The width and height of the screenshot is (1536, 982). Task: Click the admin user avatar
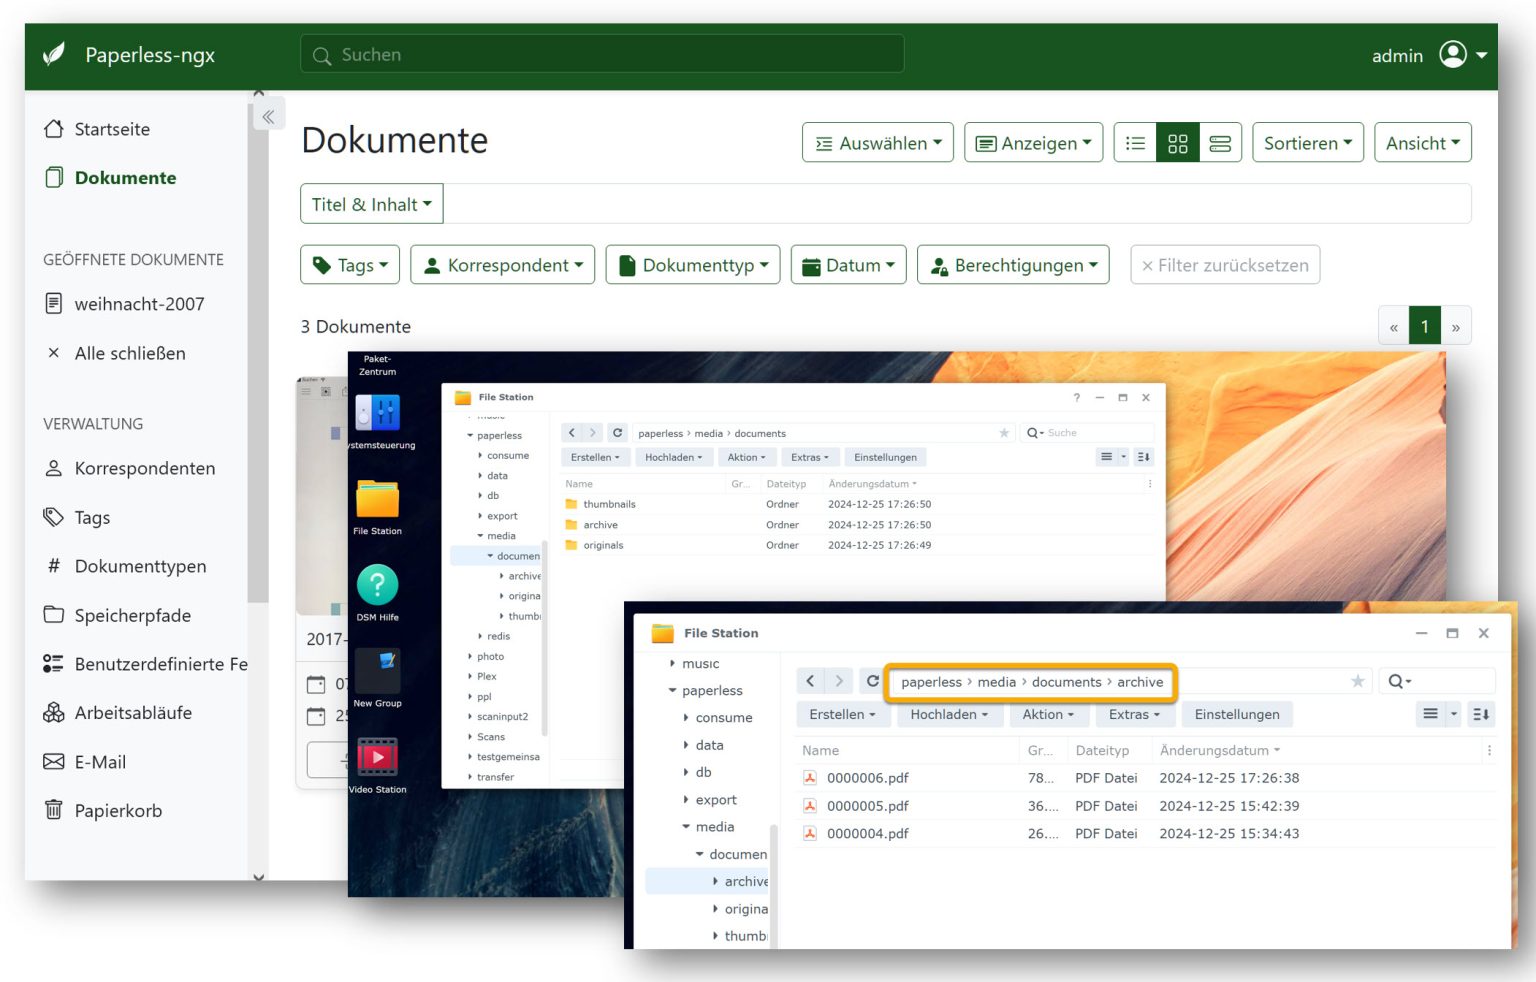coord(1453,55)
